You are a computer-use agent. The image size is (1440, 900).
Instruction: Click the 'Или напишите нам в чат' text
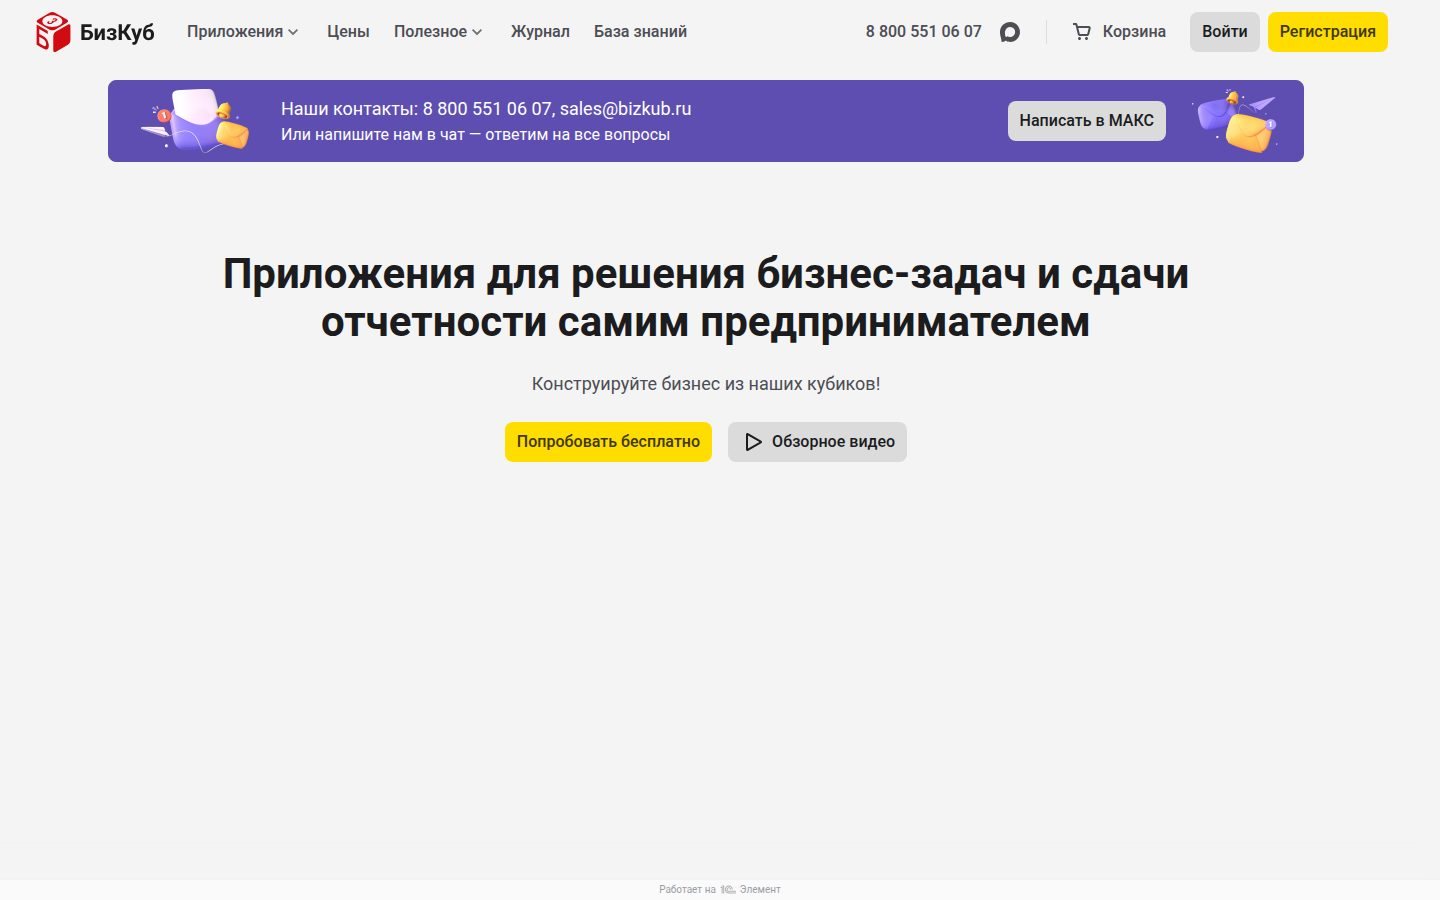pos(475,135)
